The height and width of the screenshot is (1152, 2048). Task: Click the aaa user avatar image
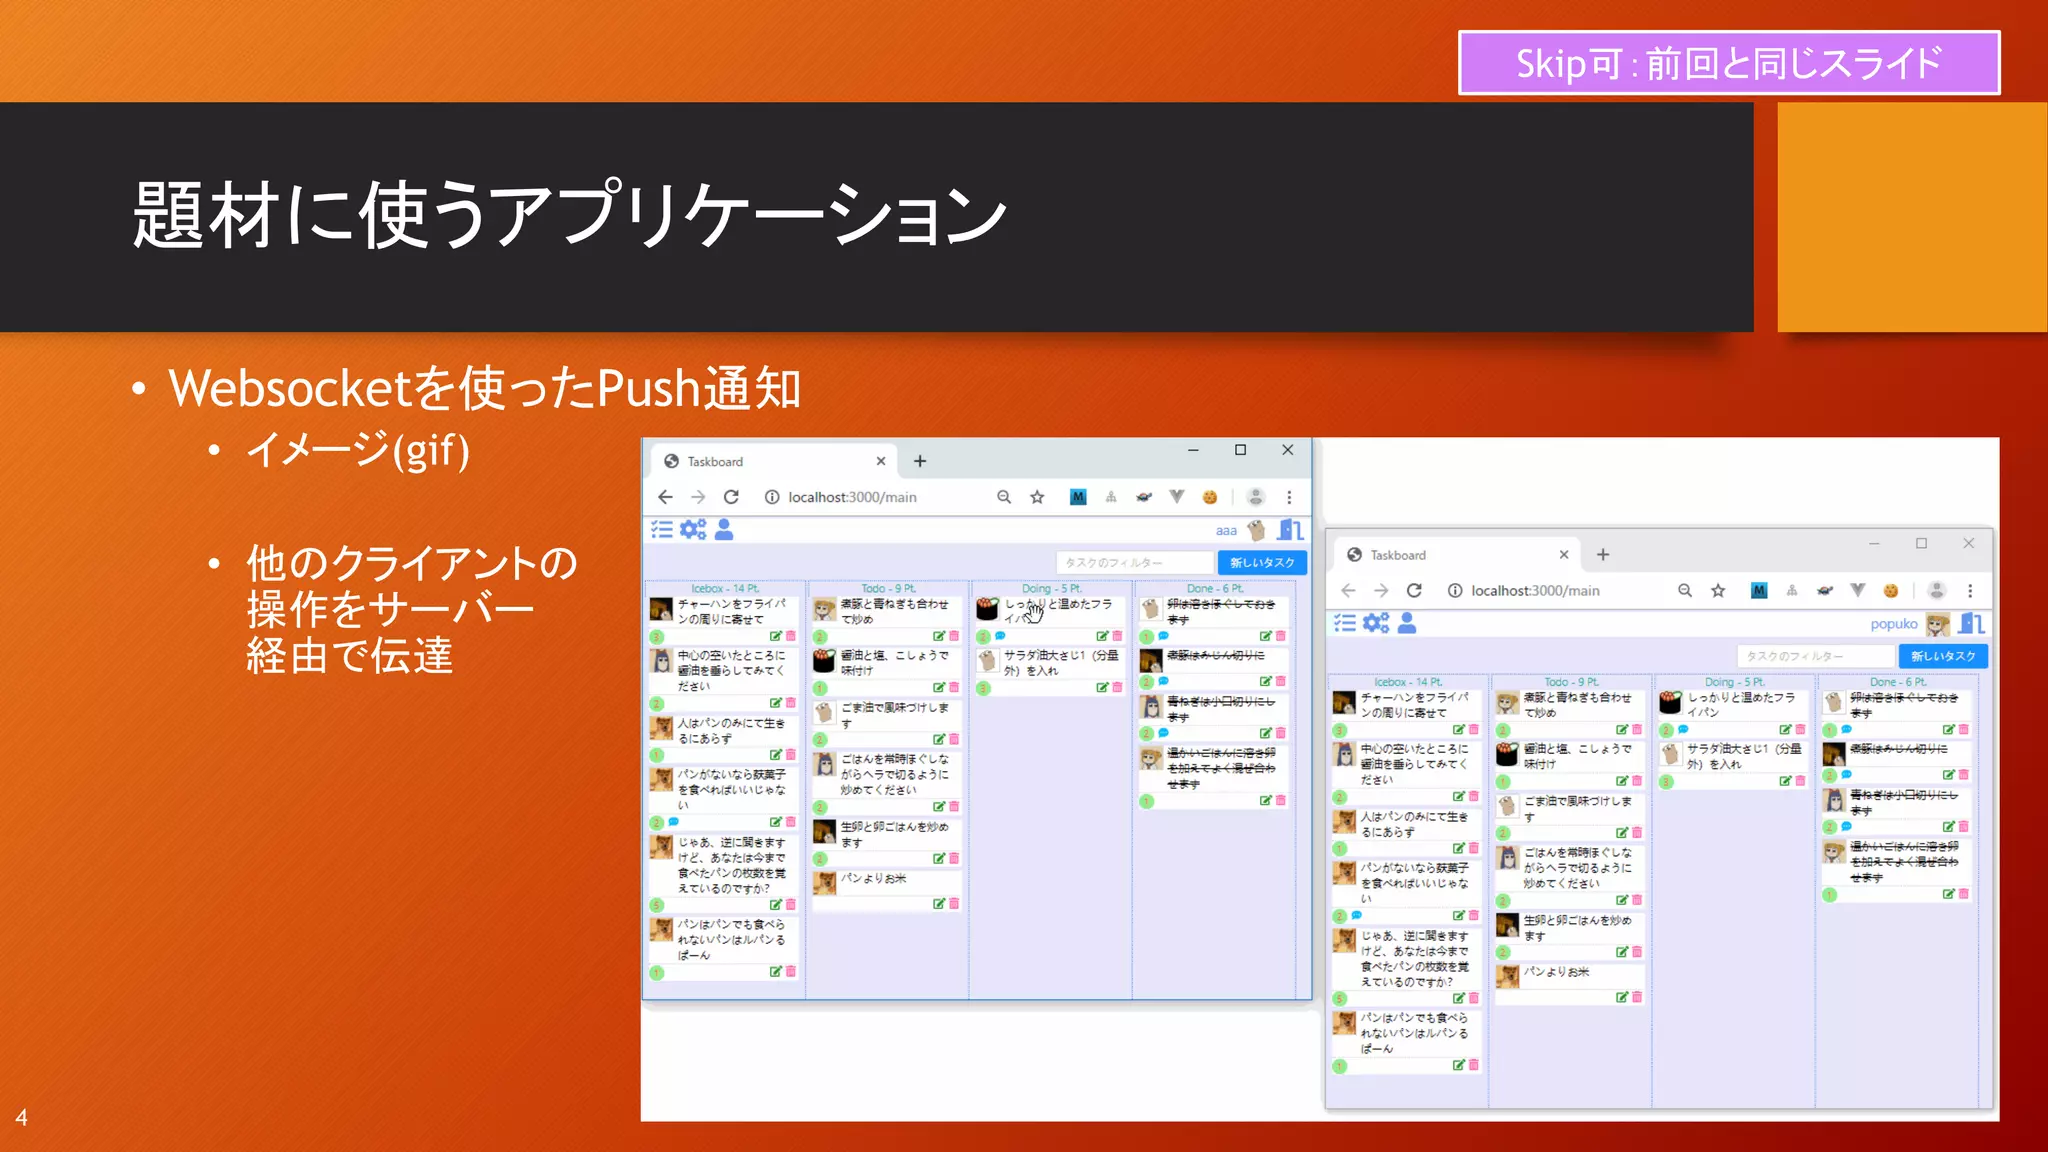pyautogui.click(x=1257, y=530)
